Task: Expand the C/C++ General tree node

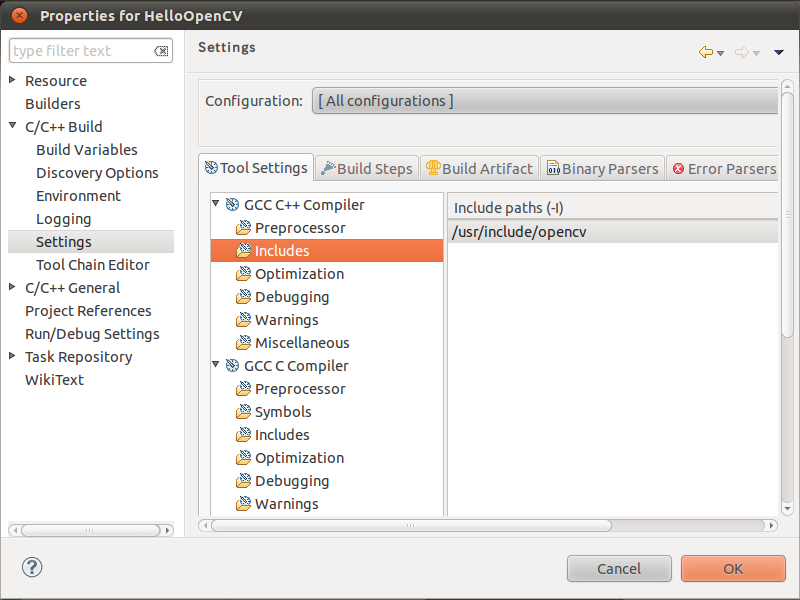Action: [x=12, y=287]
